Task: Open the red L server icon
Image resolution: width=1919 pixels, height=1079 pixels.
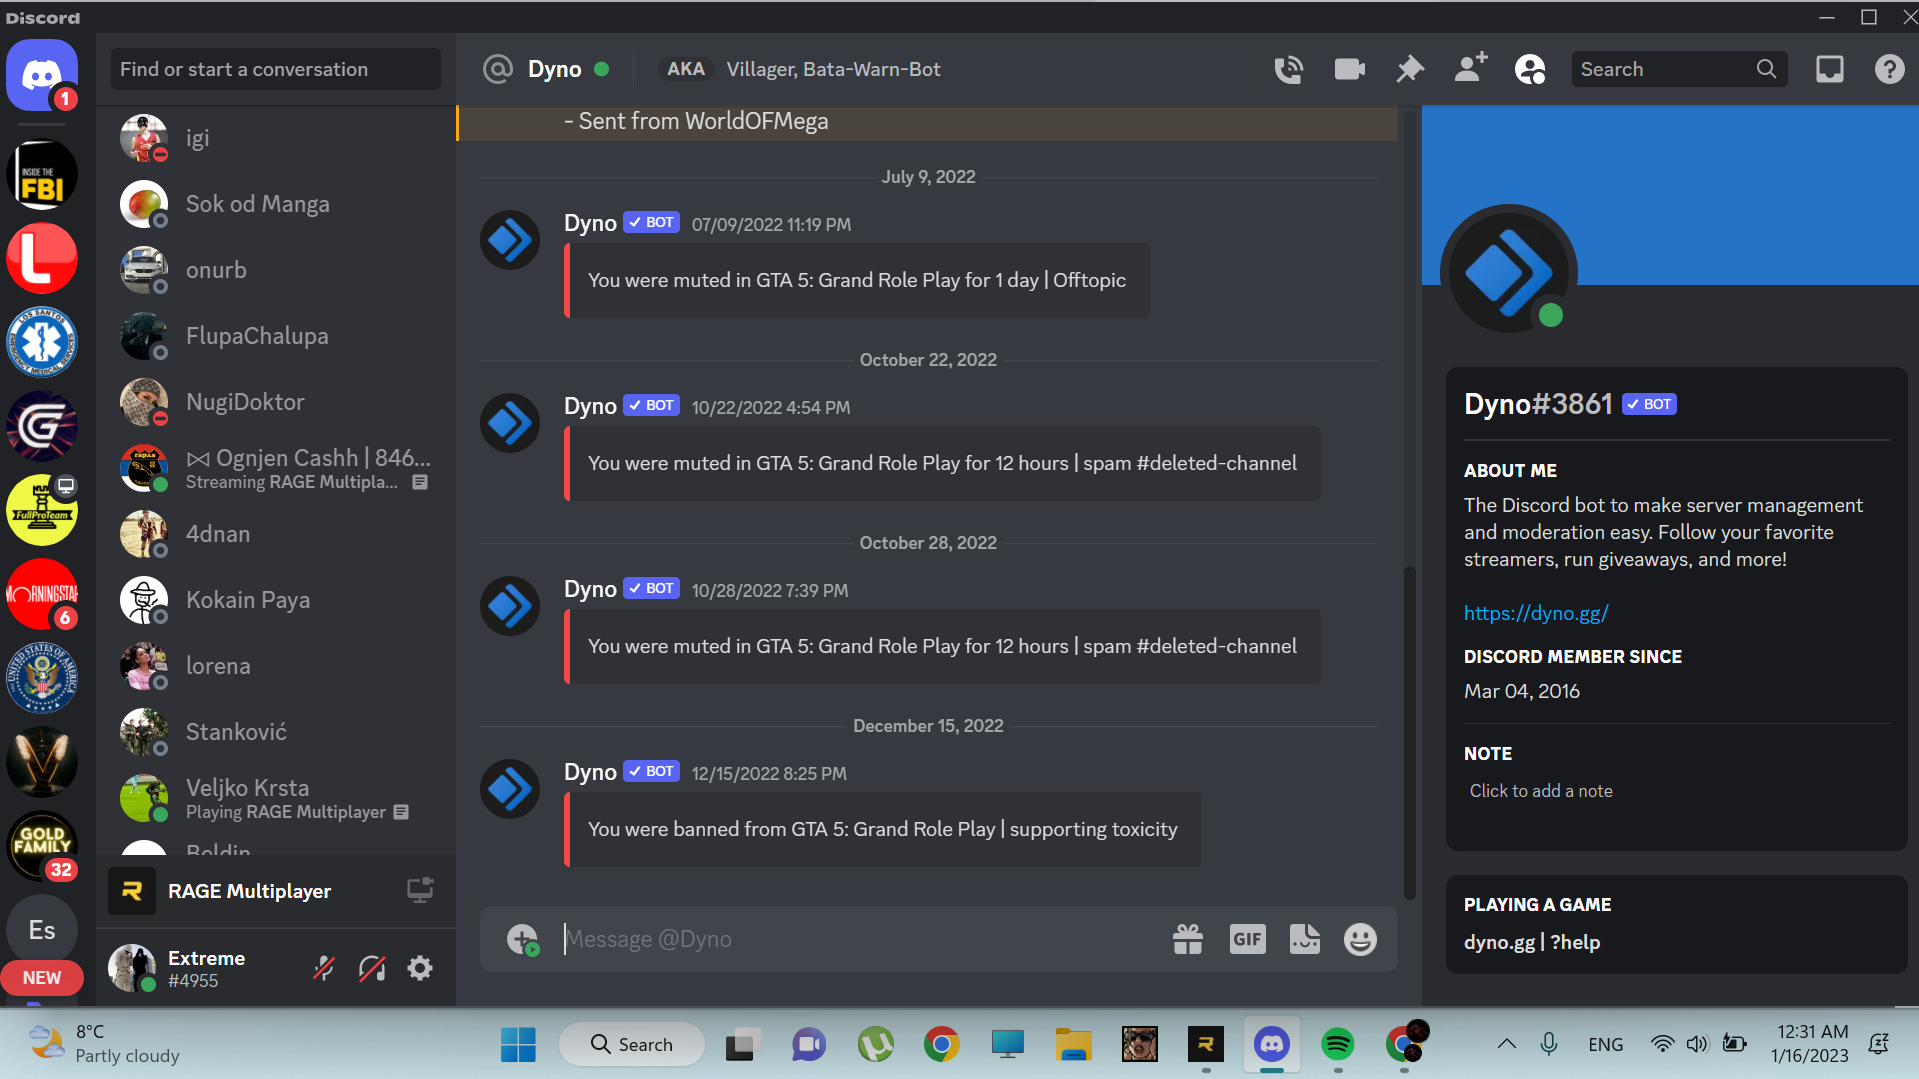Action: pyautogui.click(x=42, y=258)
